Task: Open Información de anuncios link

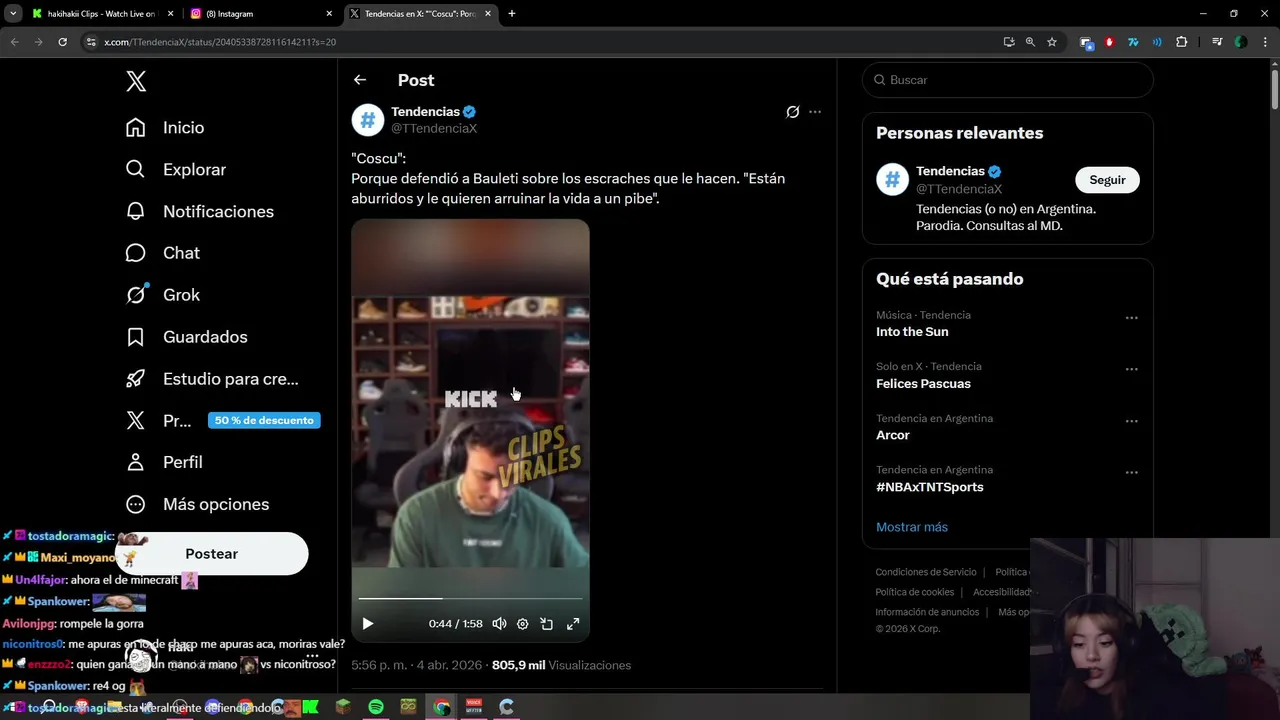Action: (927, 612)
